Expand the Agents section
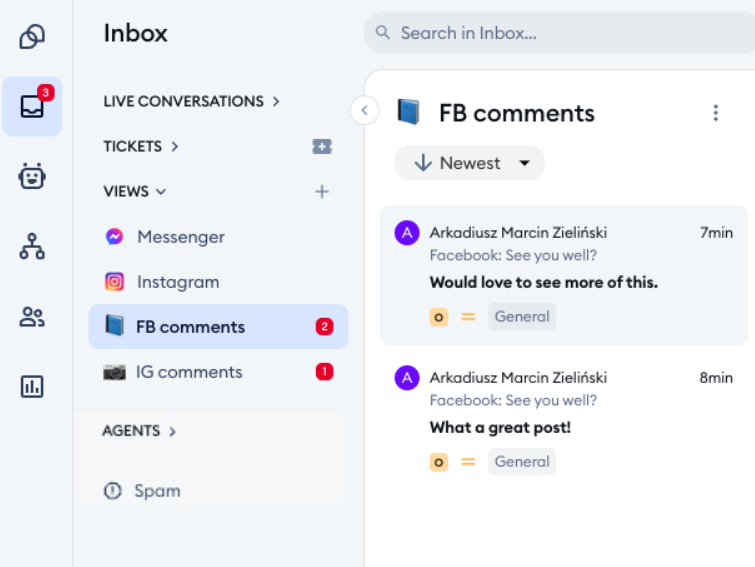Viewport: 755px width, 567px height. (139, 431)
